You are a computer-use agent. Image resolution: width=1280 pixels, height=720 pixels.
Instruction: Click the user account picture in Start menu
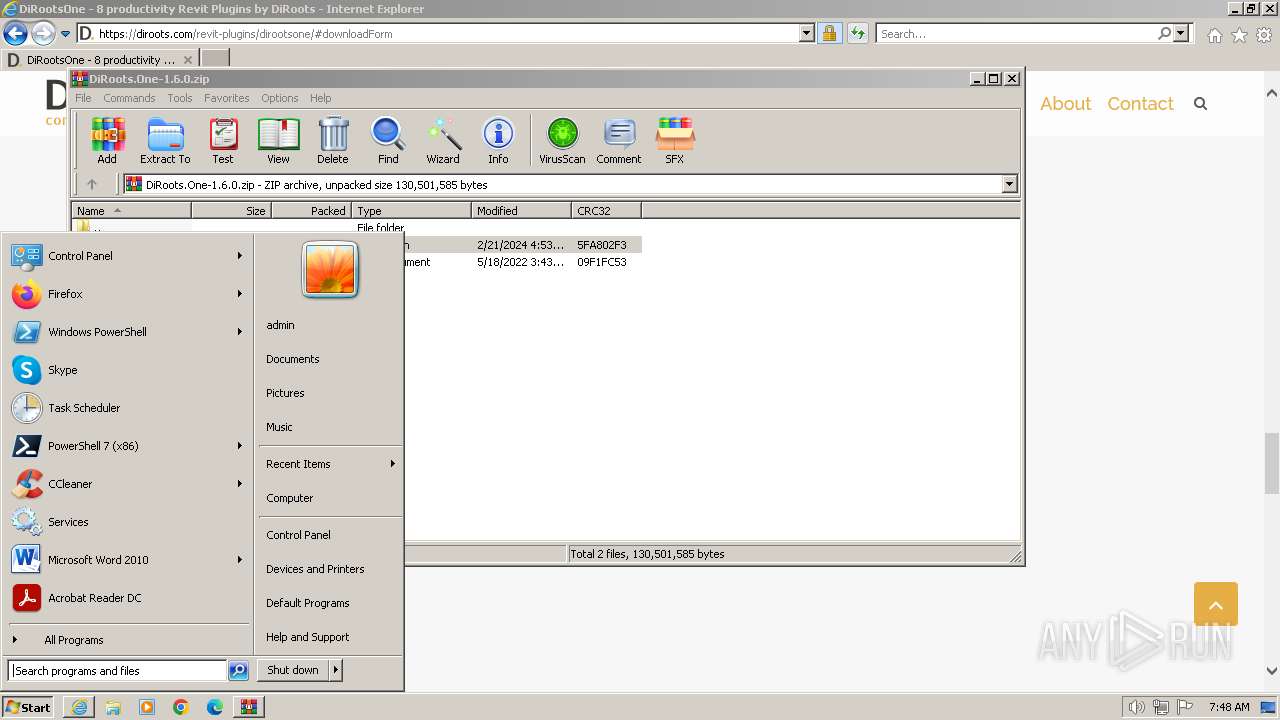coord(330,270)
